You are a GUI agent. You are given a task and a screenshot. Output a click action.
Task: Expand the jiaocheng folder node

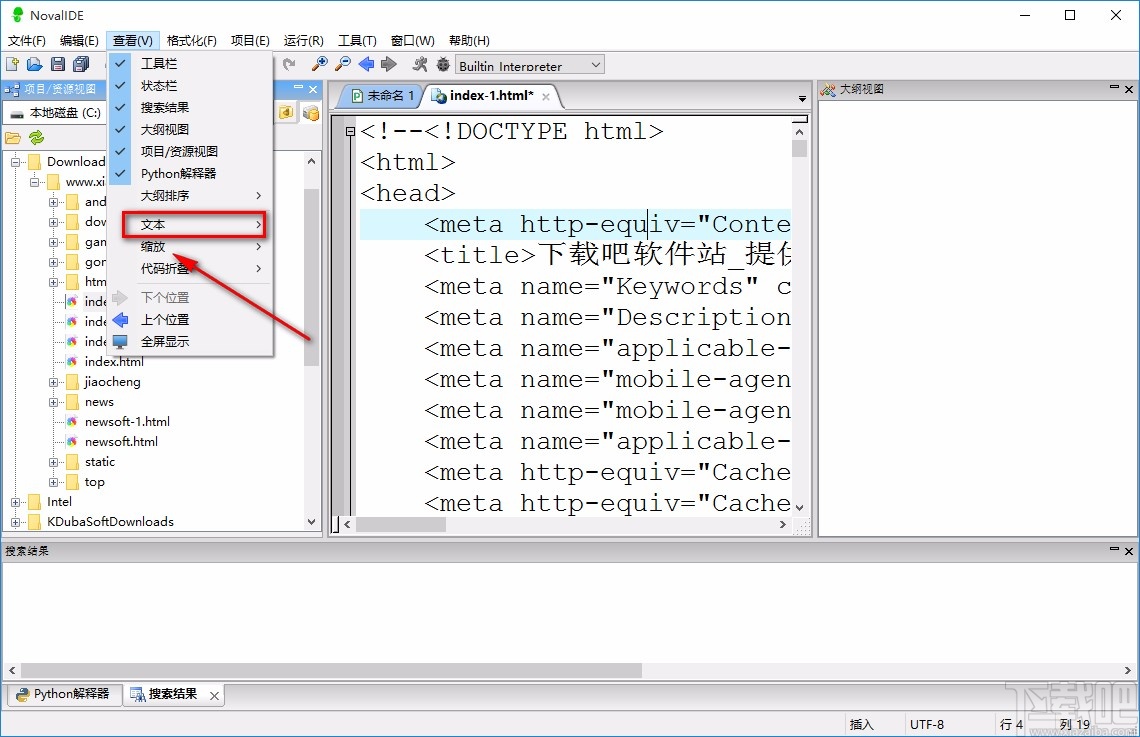(53, 382)
